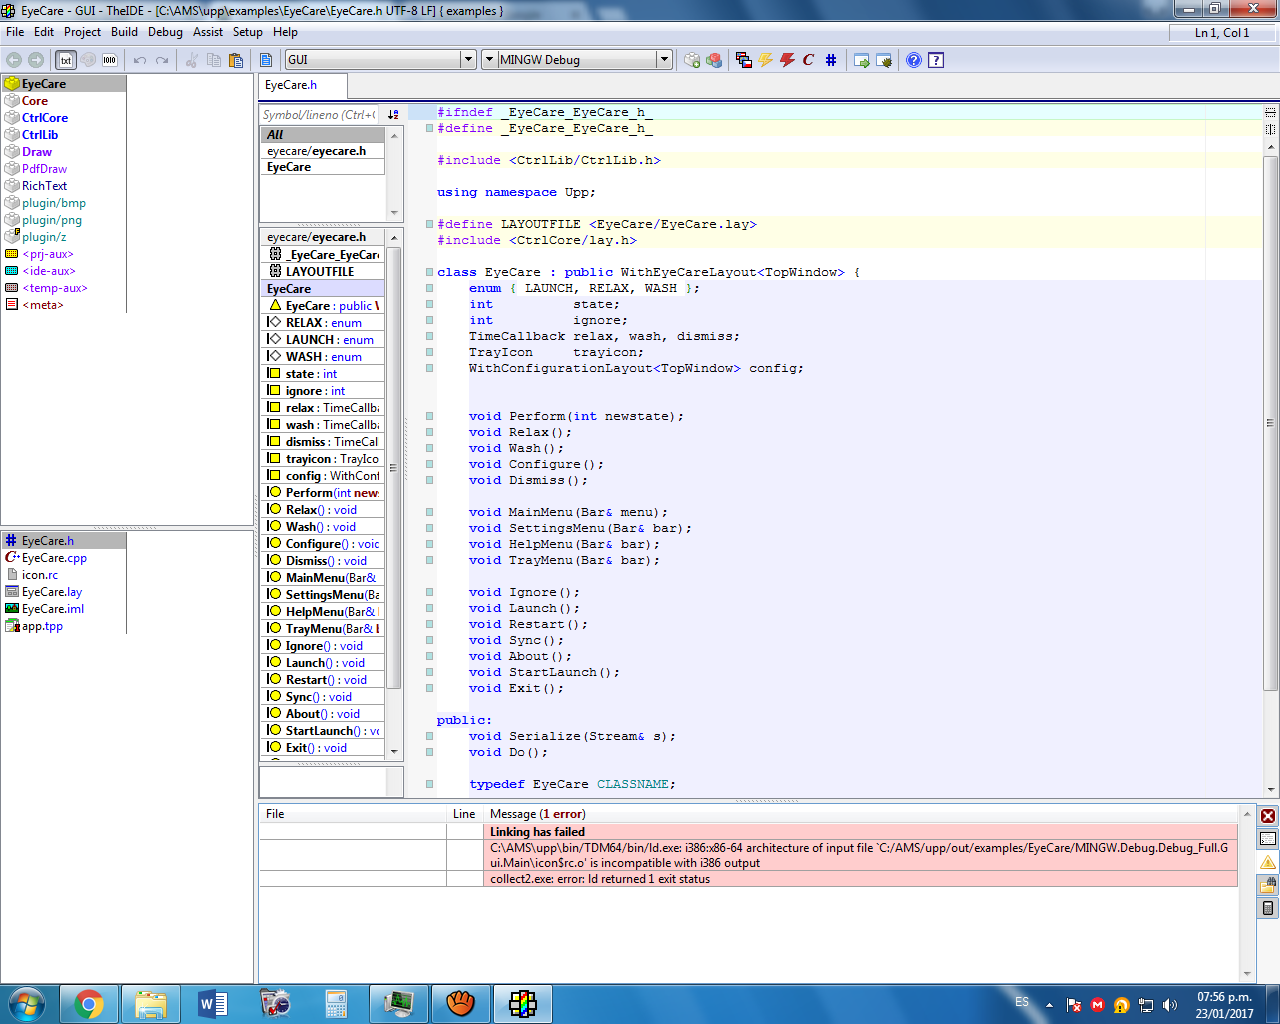Click the Build (yellow lightning) toolbar icon

click(766, 60)
